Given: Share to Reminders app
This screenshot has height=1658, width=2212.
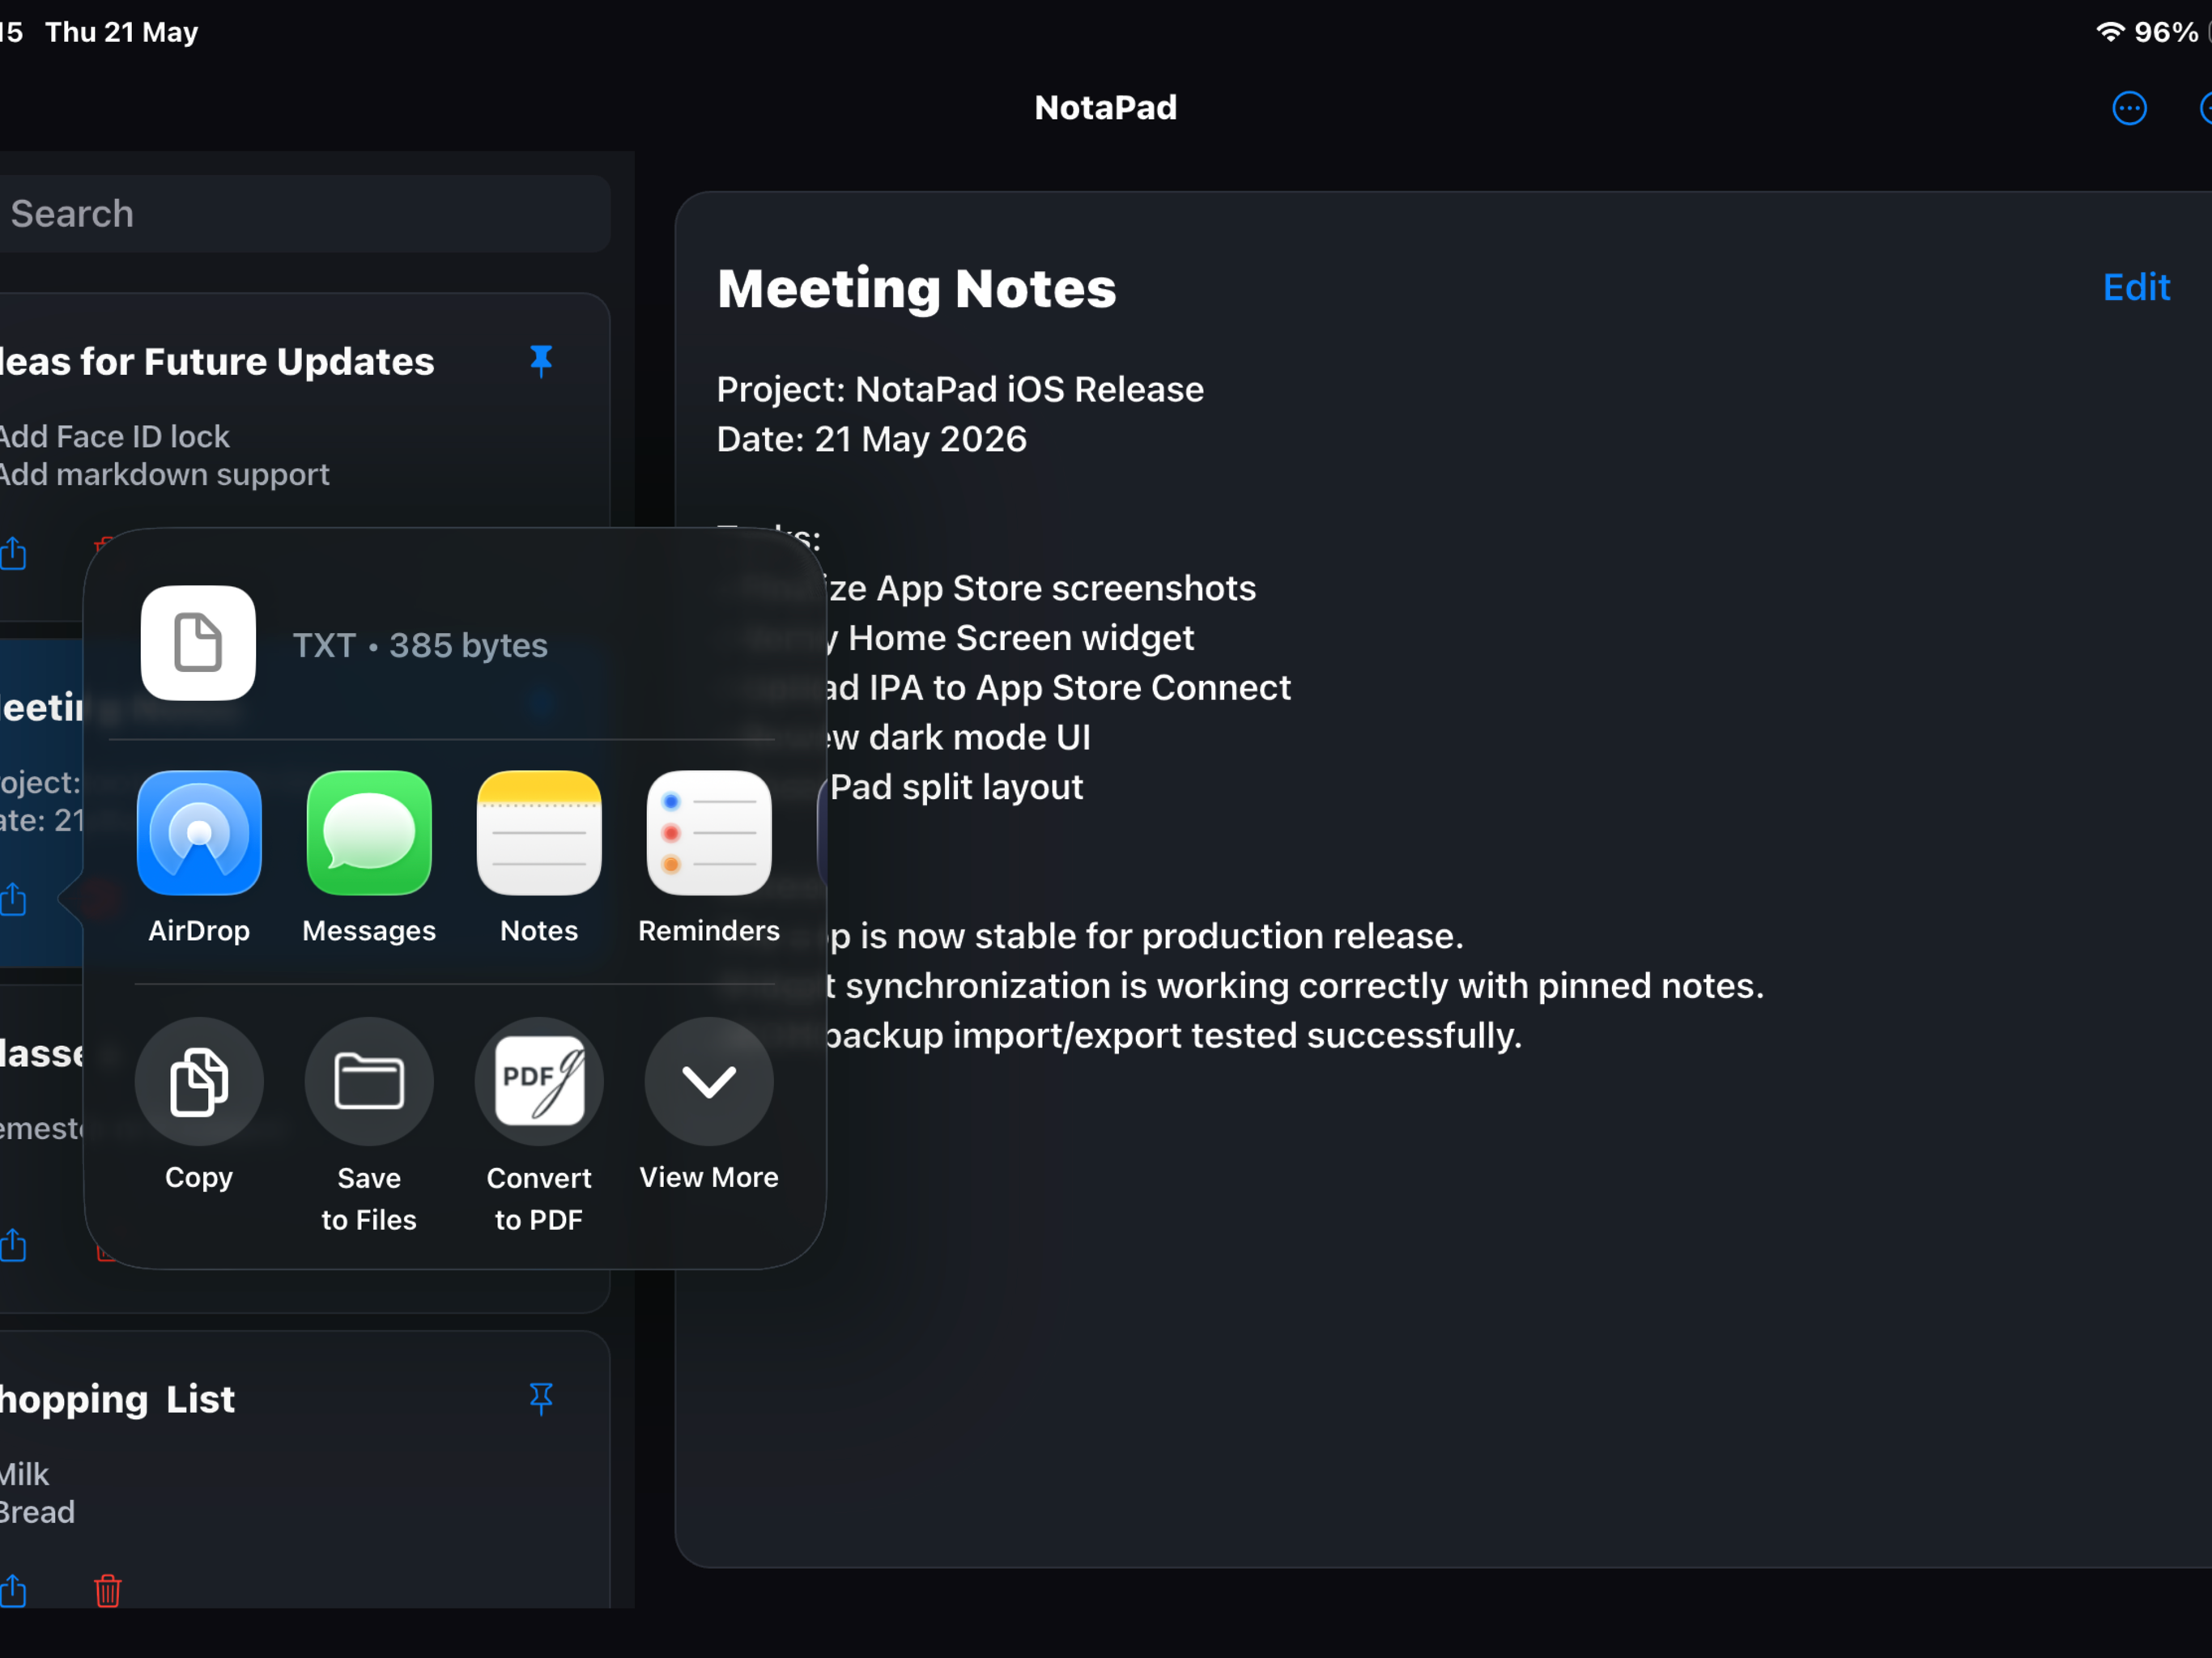Looking at the screenshot, I should click(709, 833).
